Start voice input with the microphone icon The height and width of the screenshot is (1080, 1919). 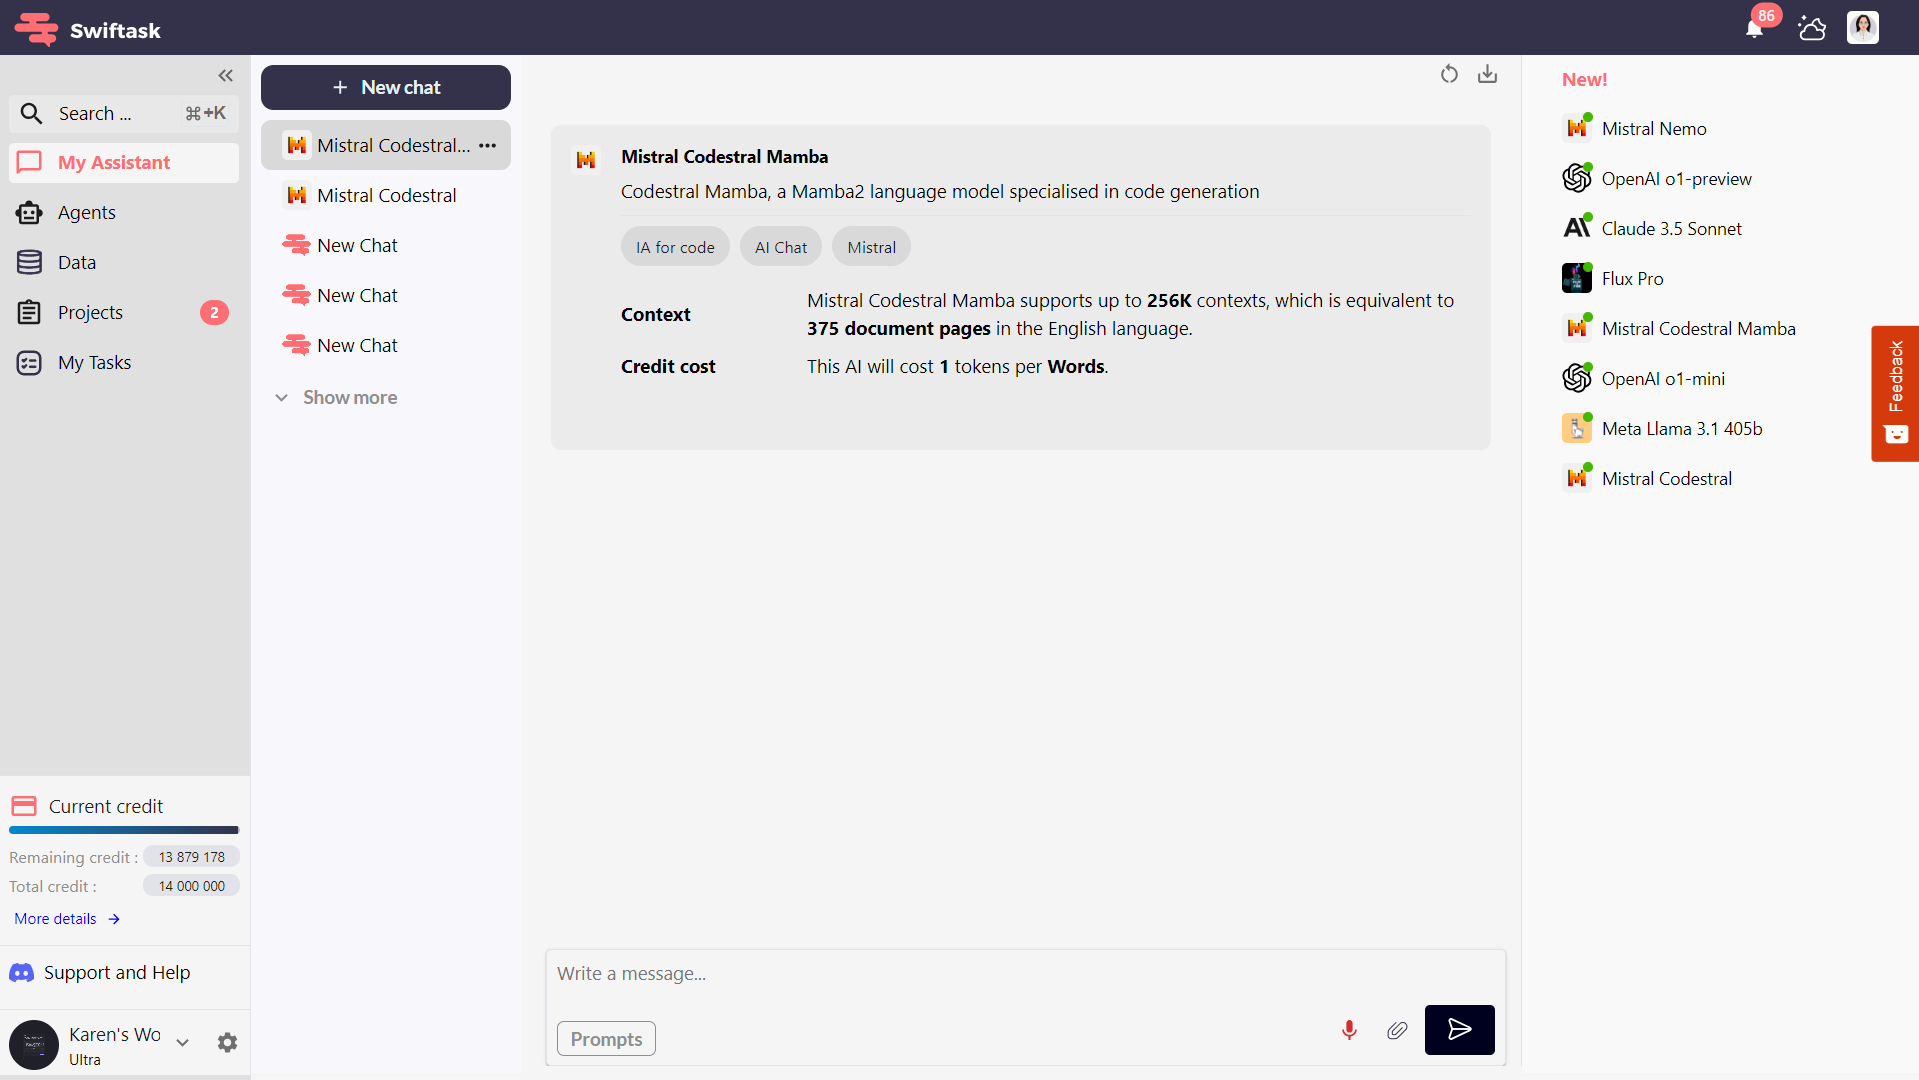click(x=1349, y=1030)
